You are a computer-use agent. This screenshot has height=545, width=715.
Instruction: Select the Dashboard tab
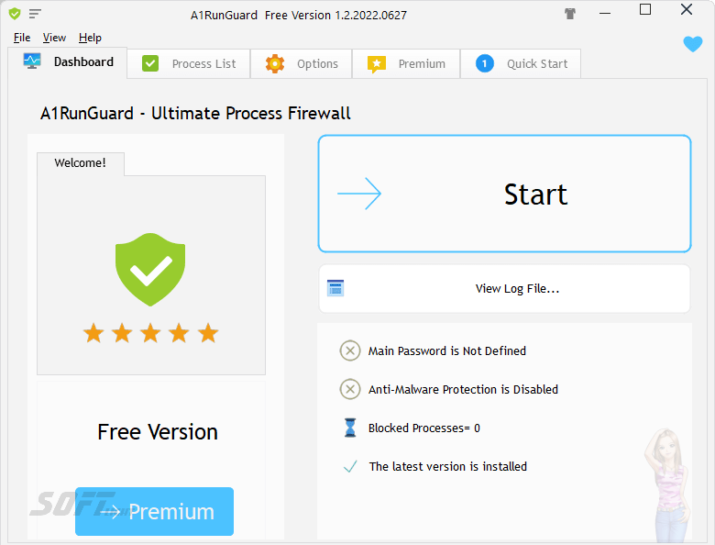pos(68,62)
